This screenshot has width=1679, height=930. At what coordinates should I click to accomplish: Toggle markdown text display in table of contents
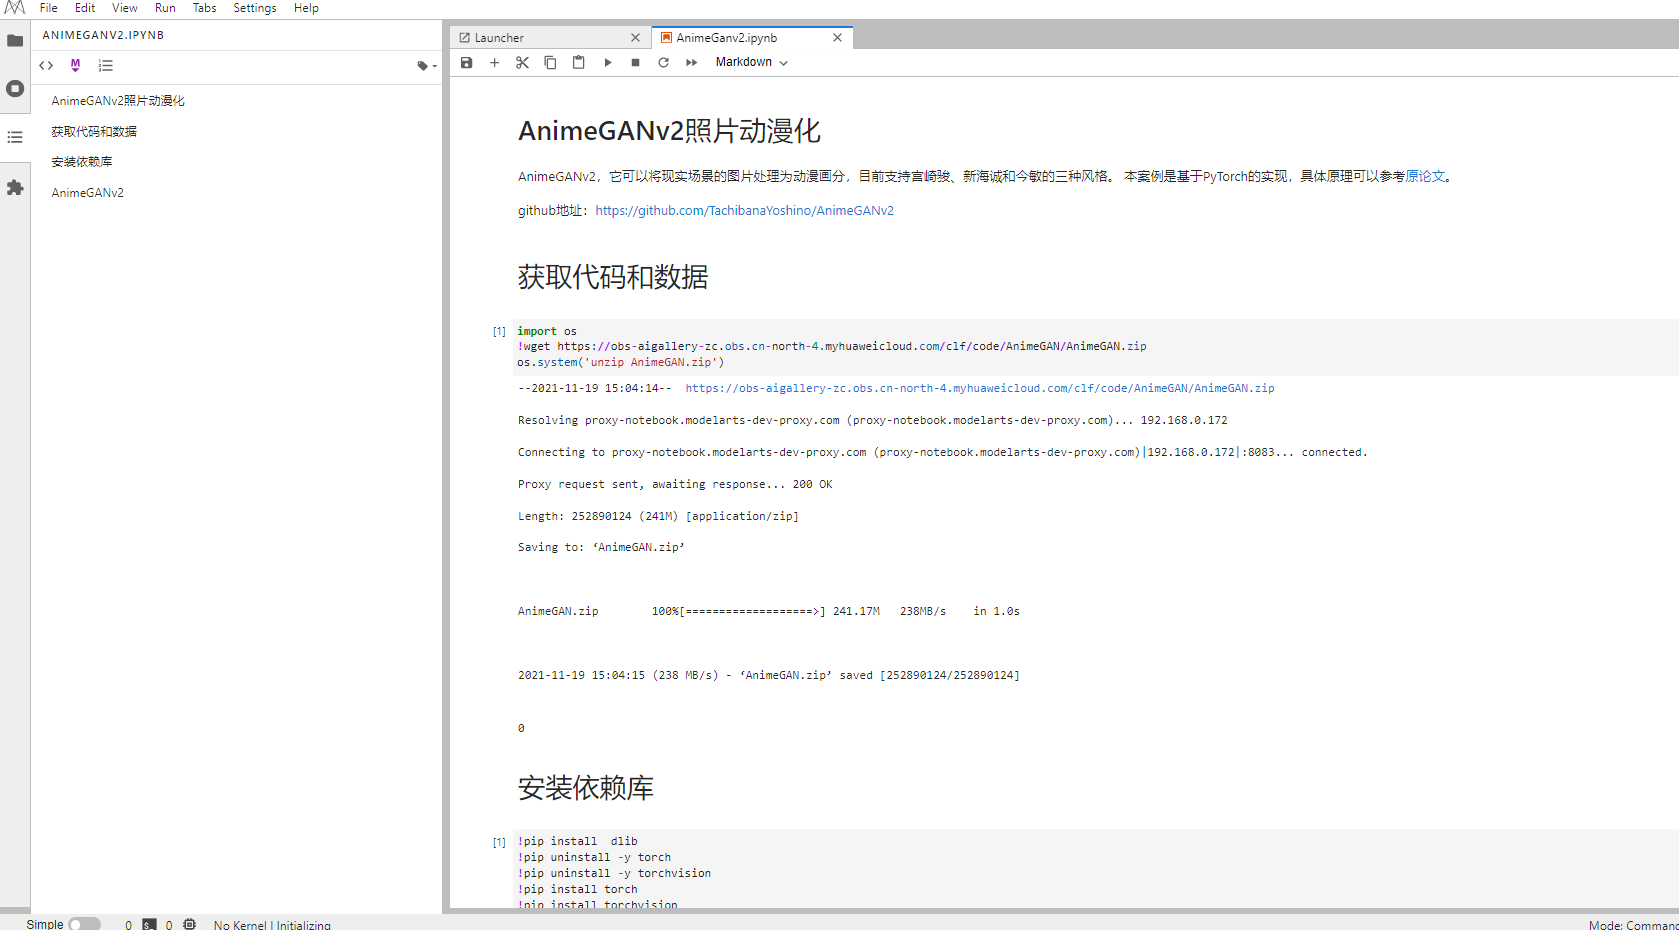point(75,66)
